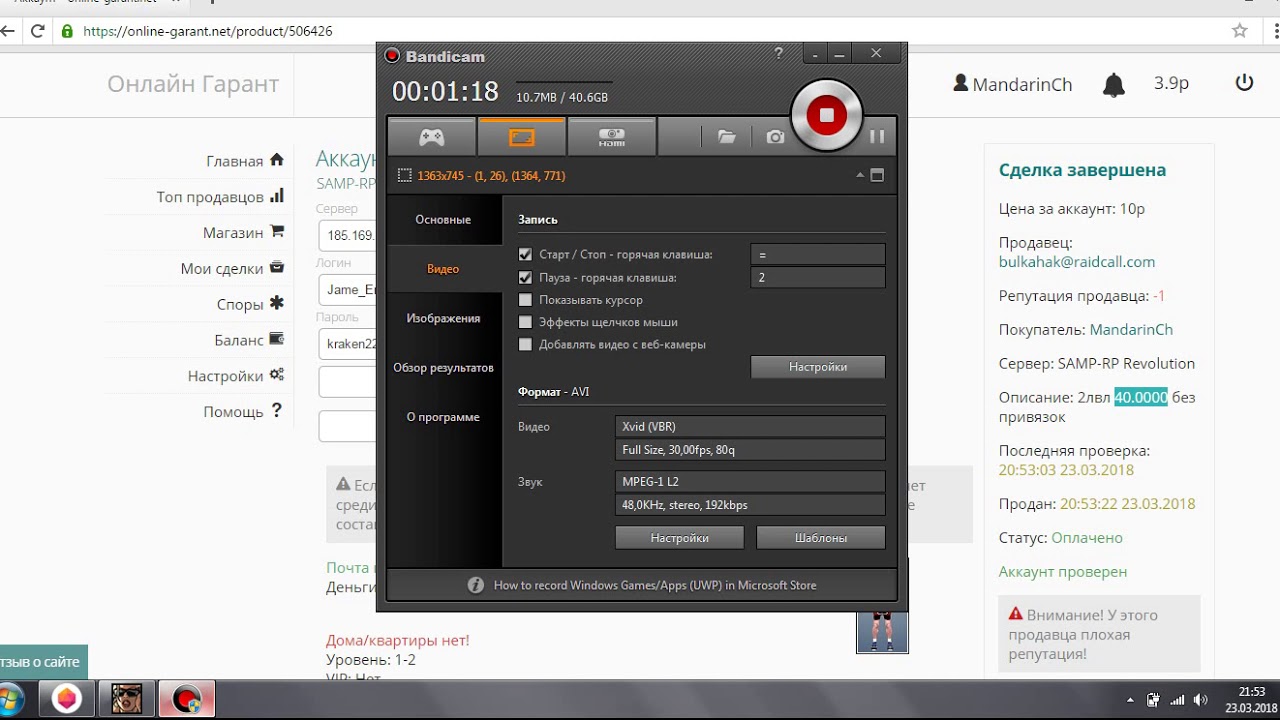Click the Пауза hotkey field

pyautogui.click(x=818, y=277)
